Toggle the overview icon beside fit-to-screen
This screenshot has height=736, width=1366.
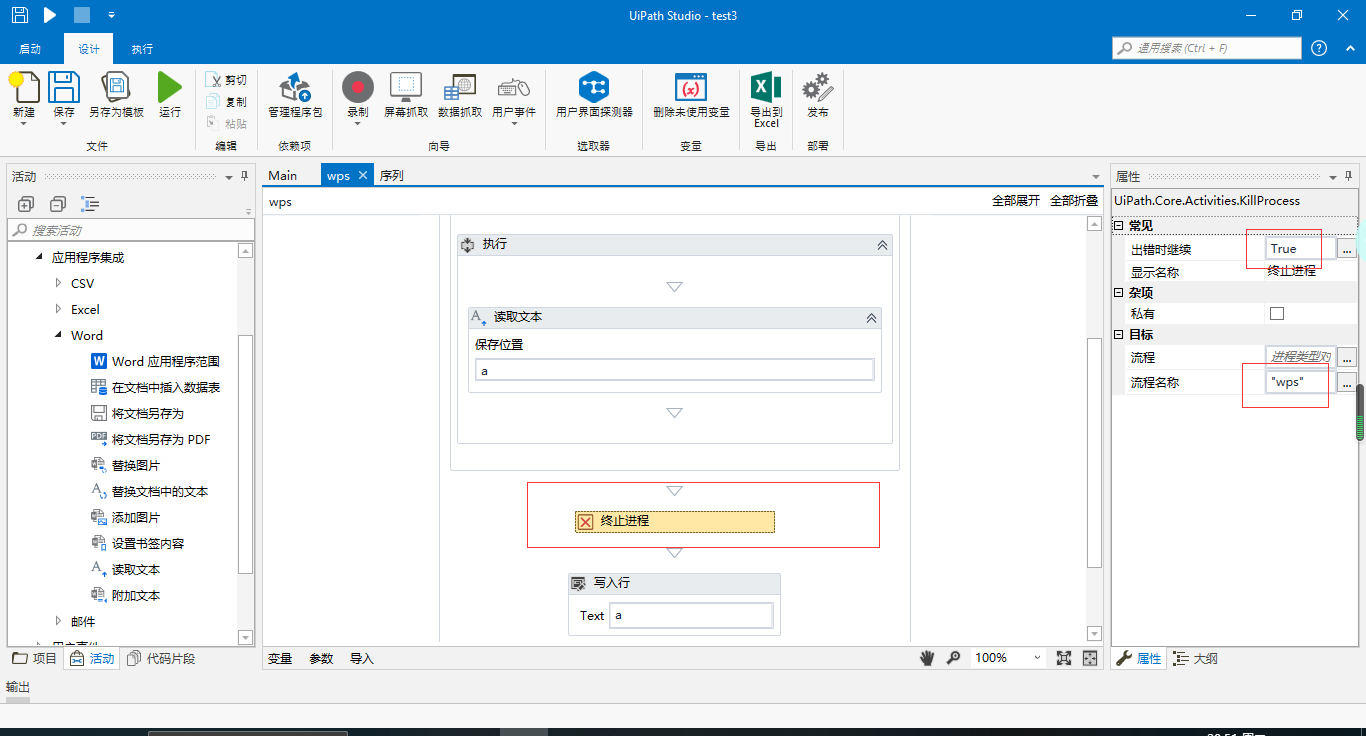pos(1090,658)
